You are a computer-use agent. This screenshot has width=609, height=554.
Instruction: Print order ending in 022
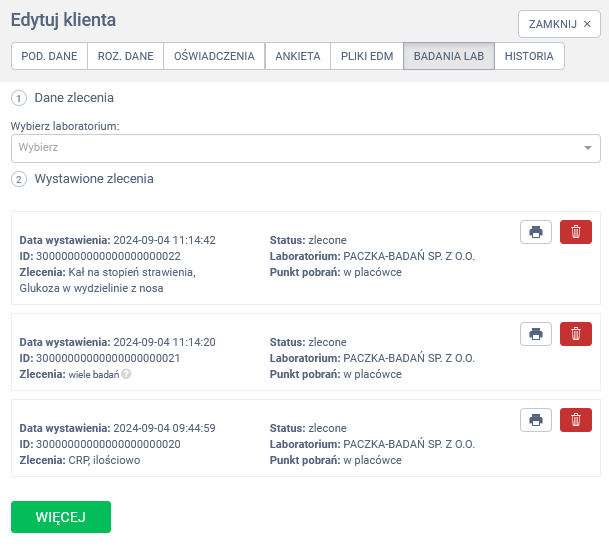536,232
